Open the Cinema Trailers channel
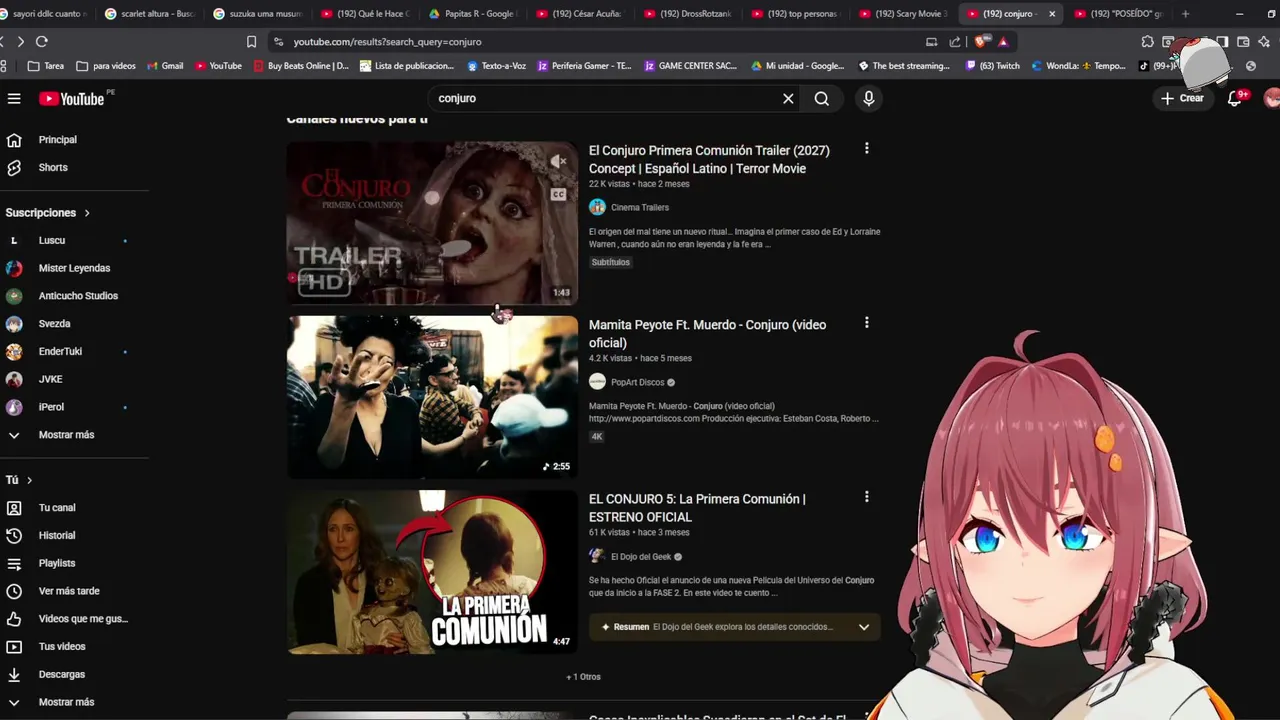The image size is (1280, 720). click(x=640, y=207)
